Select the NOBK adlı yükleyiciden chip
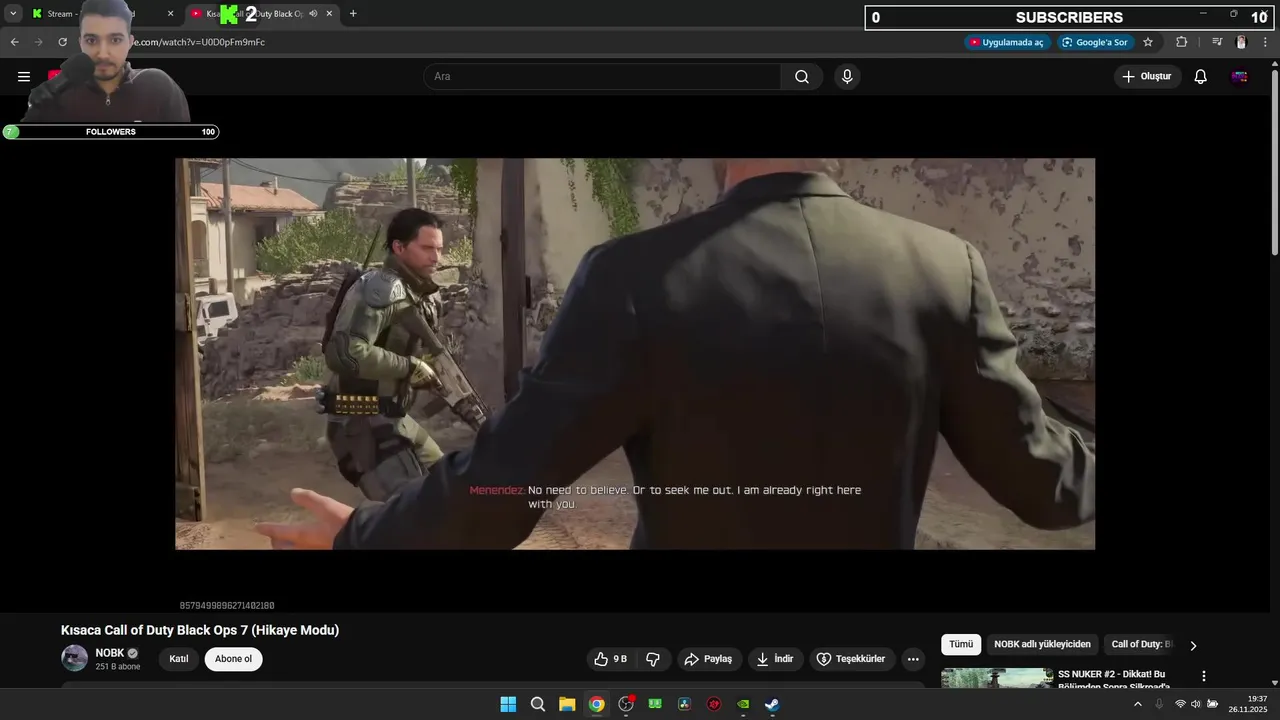Screen dimensions: 1280x720 (1042, 645)
